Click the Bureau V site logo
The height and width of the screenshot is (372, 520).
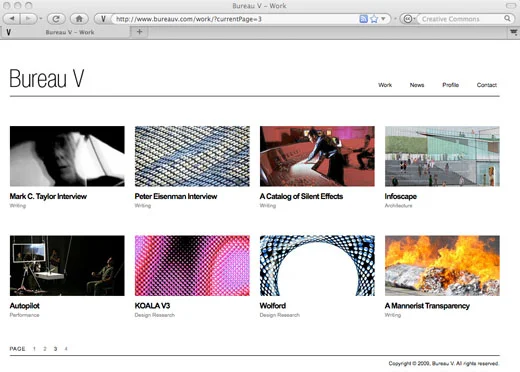47,79
